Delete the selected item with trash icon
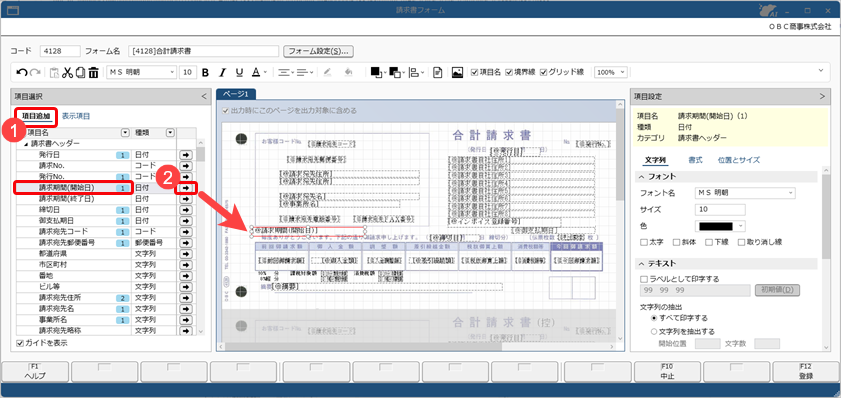This screenshot has width=841, height=398. pos(93,72)
